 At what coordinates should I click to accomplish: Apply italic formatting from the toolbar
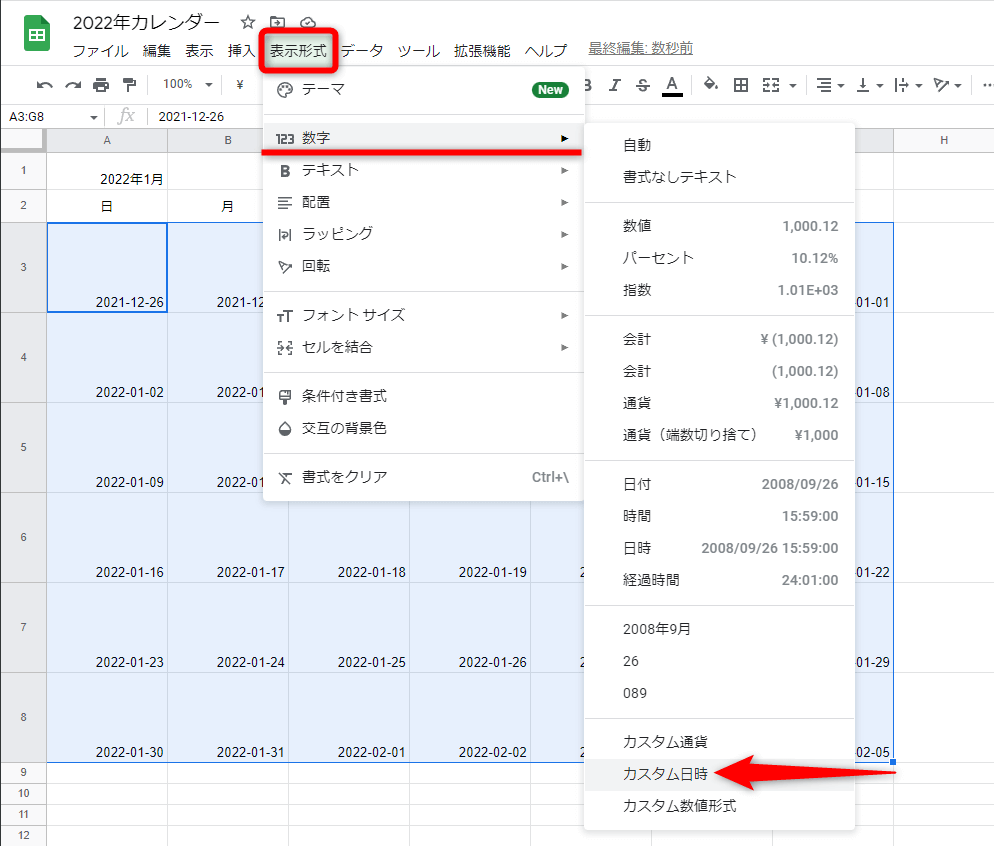point(615,85)
